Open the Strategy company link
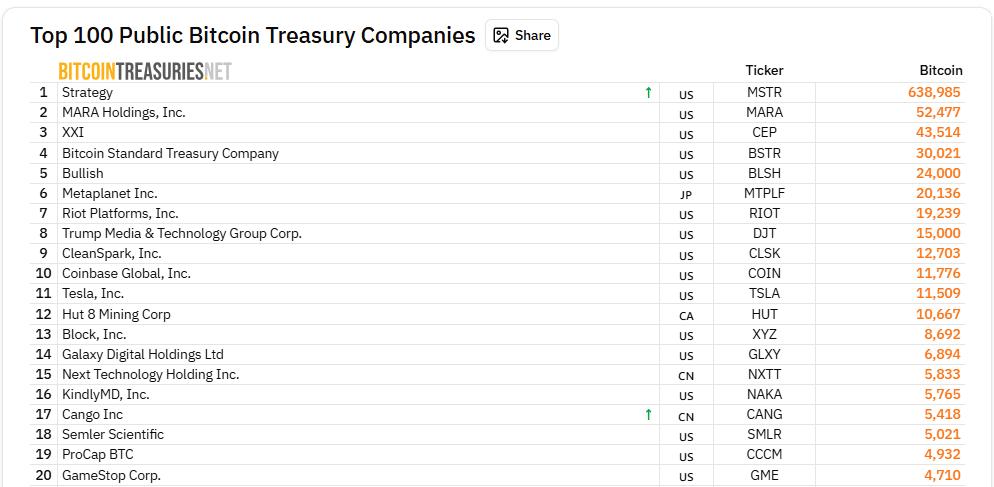This screenshot has width=994, height=487. 88,92
